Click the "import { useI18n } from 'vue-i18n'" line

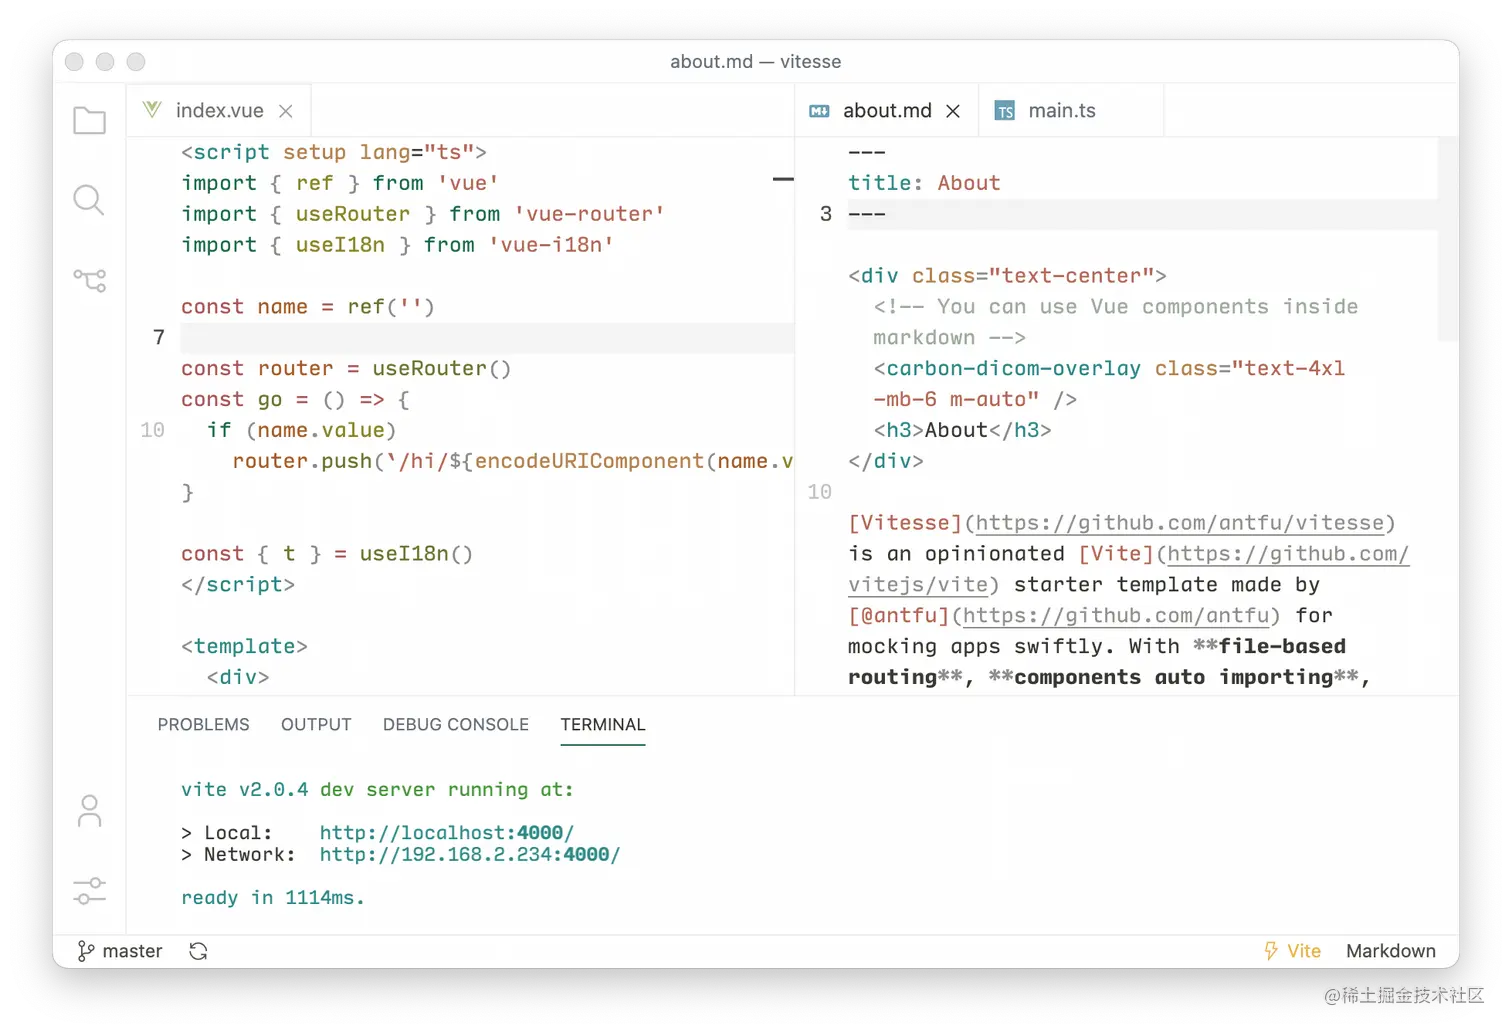point(397,245)
